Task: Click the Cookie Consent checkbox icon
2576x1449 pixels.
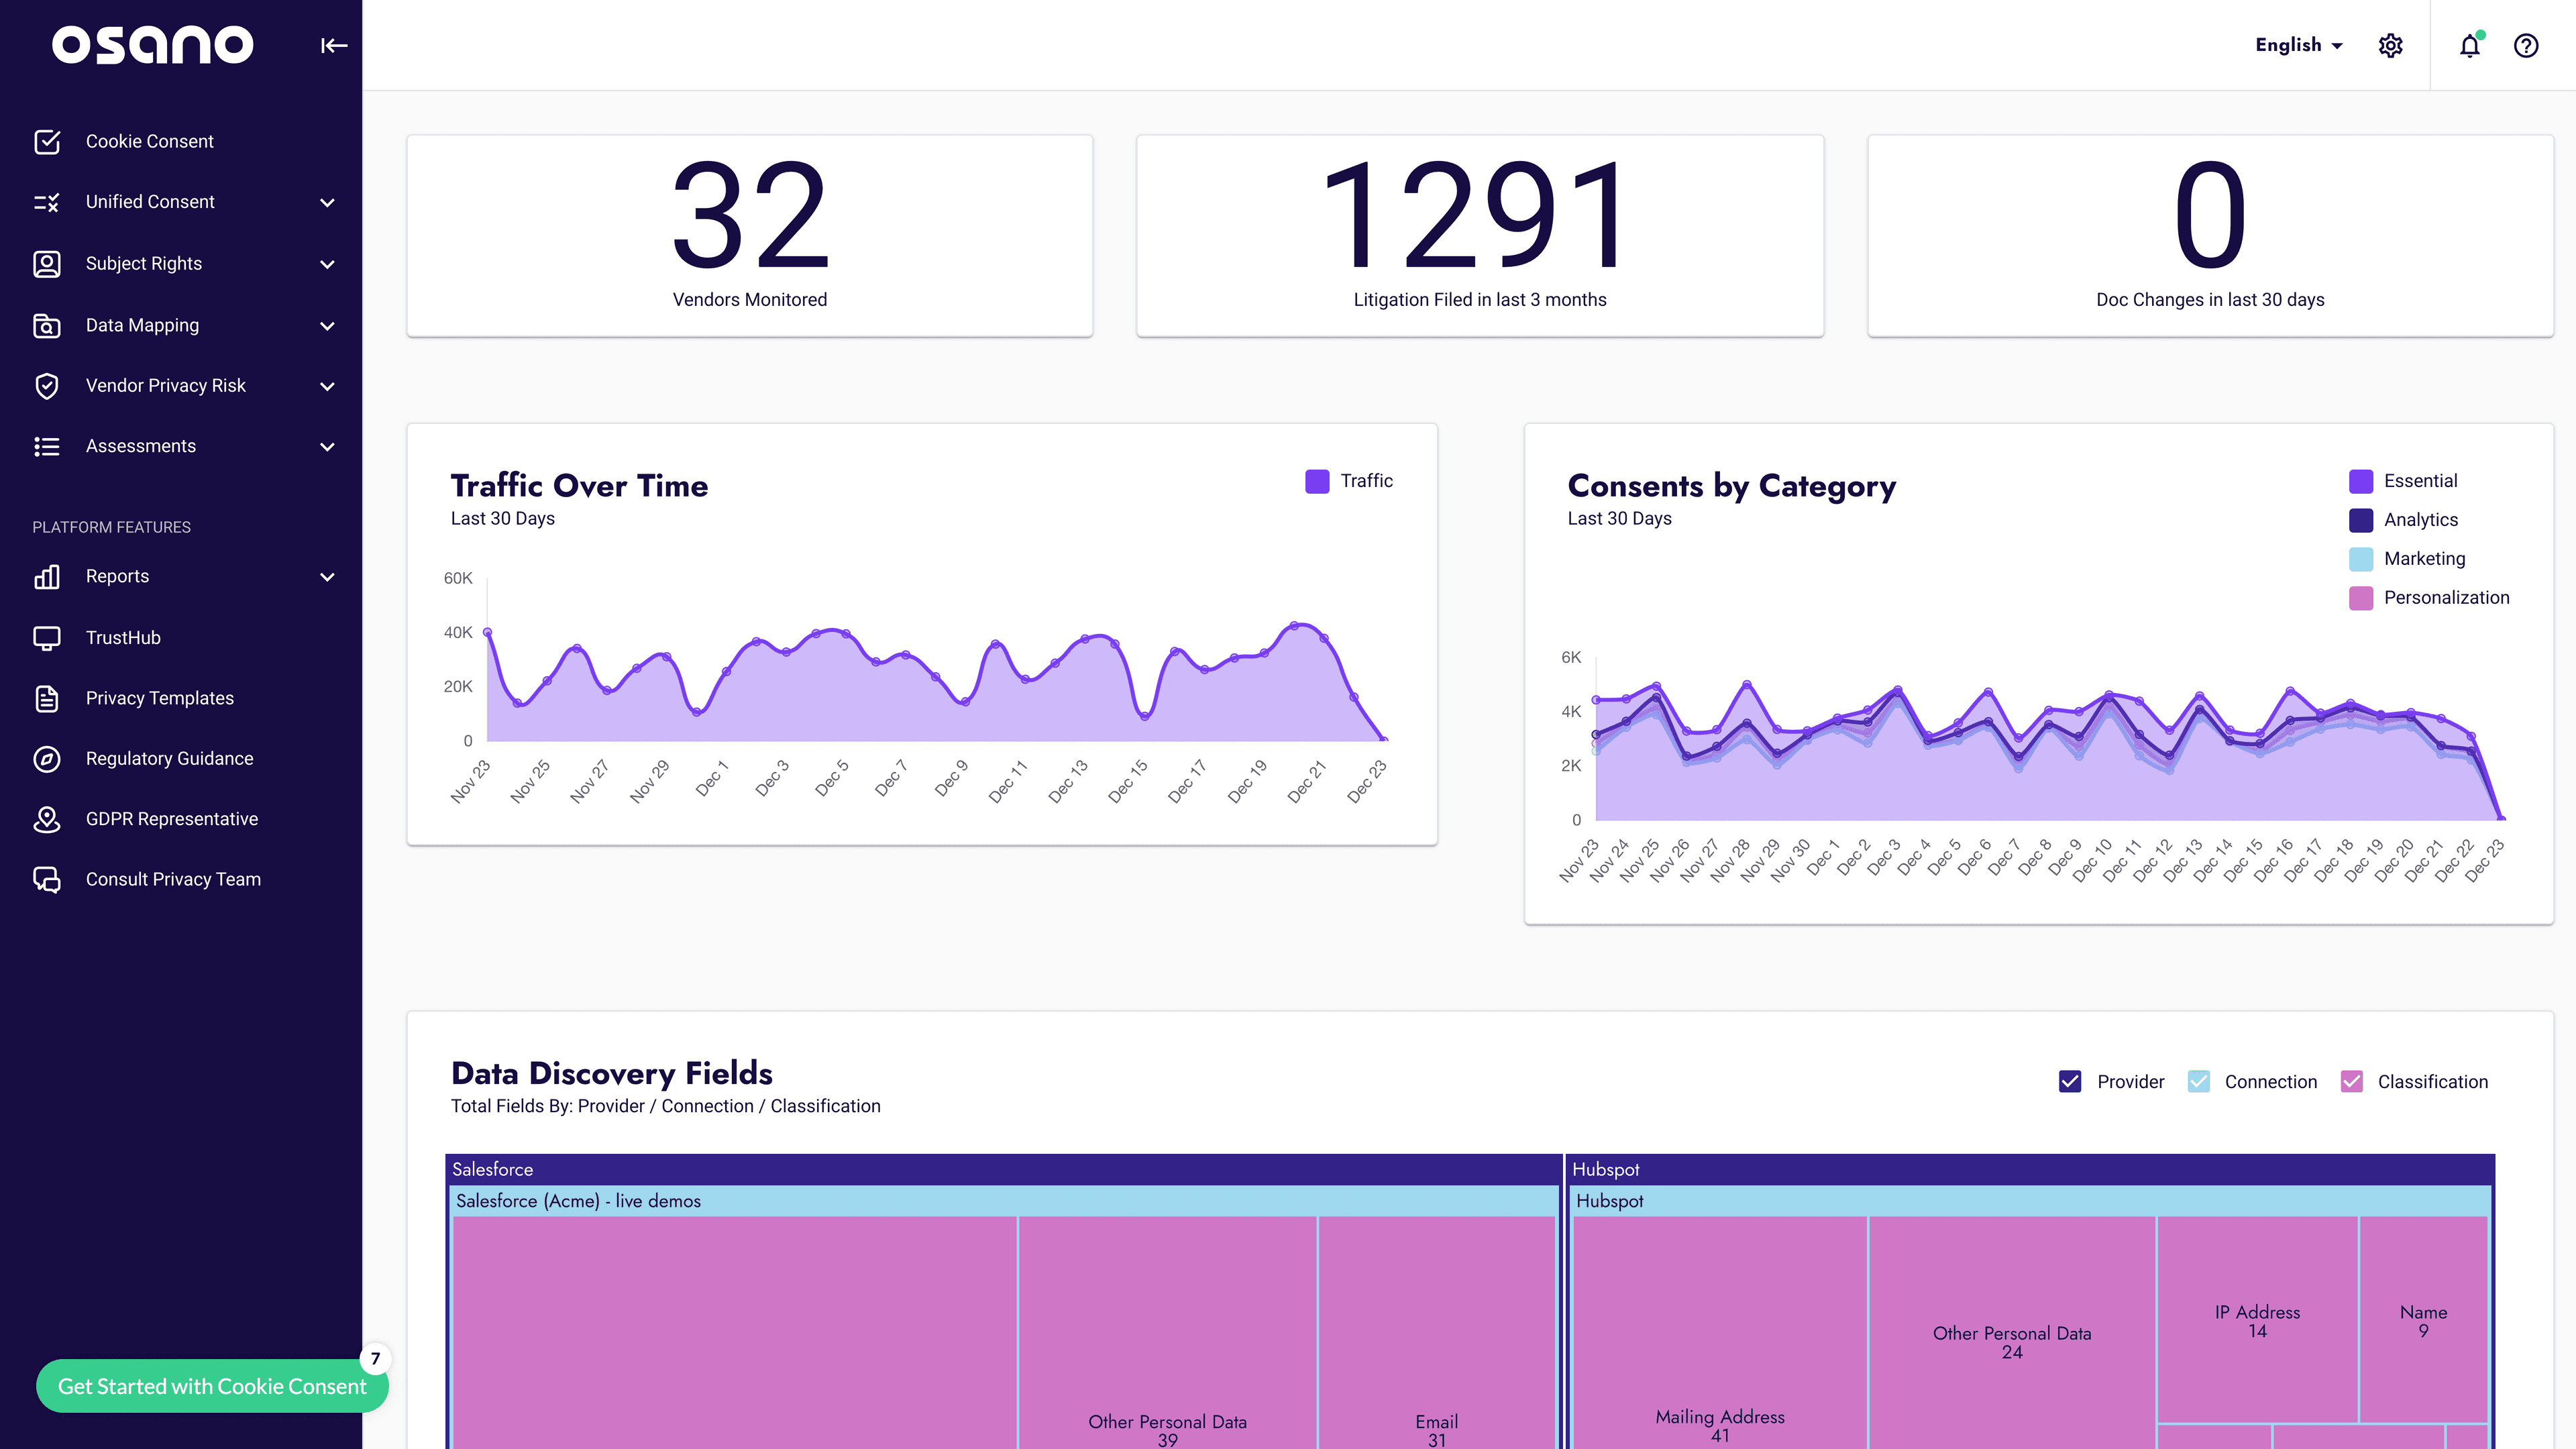Action: pos(47,142)
